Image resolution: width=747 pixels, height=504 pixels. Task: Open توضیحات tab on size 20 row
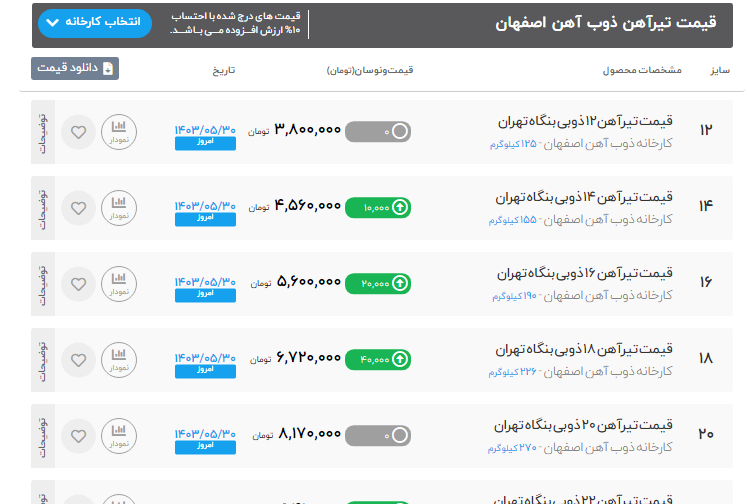[x=42, y=434]
